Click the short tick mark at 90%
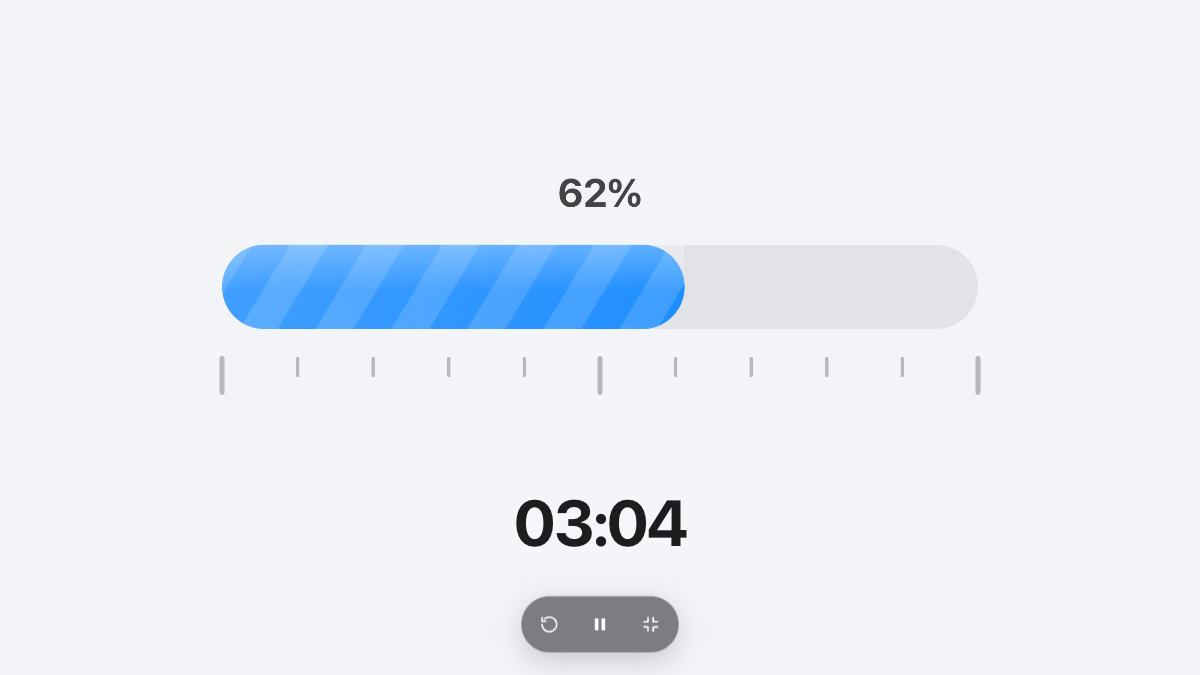This screenshot has width=1200, height=675. tap(902, 367)
